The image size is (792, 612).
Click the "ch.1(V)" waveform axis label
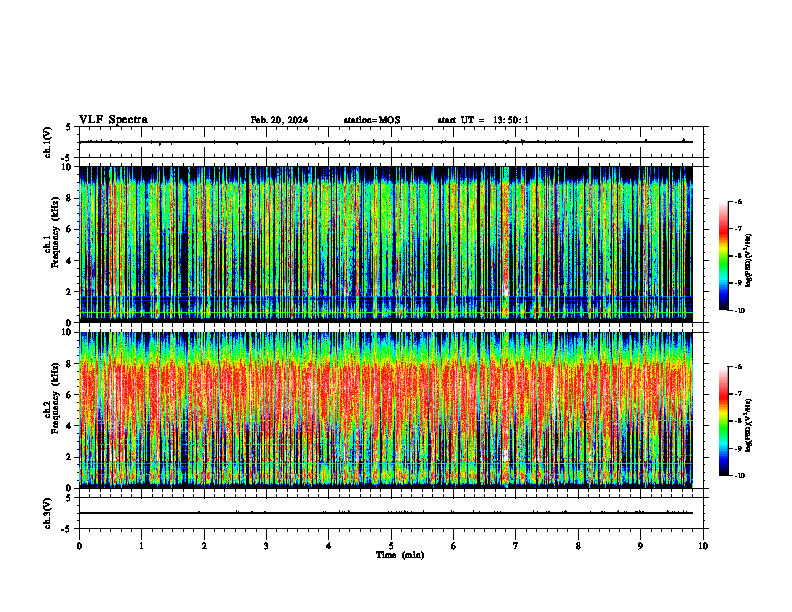pyautogui.click(x=48, y=142)
